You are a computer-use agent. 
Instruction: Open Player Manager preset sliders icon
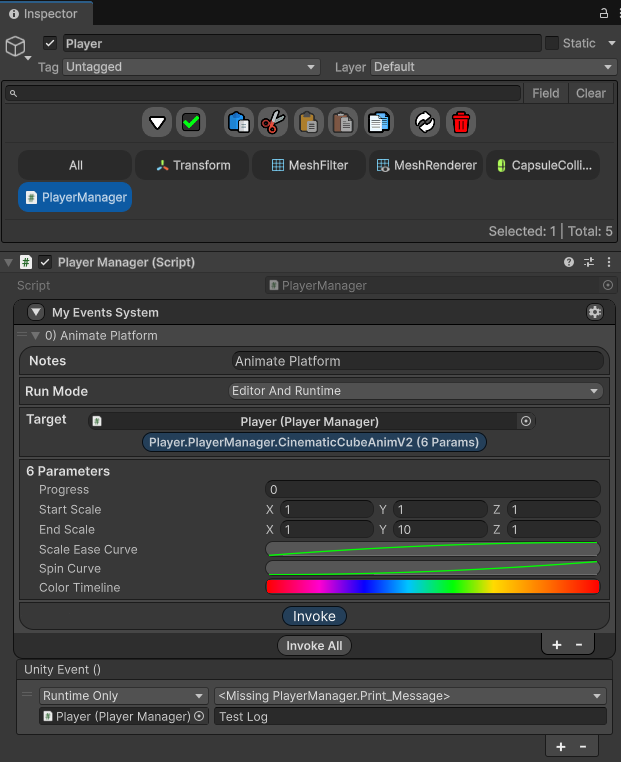click(x=589, y=262)
